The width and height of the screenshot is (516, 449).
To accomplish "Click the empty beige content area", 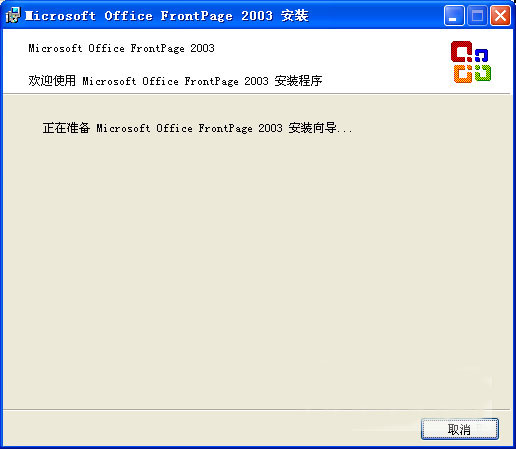I will (257, 267).
